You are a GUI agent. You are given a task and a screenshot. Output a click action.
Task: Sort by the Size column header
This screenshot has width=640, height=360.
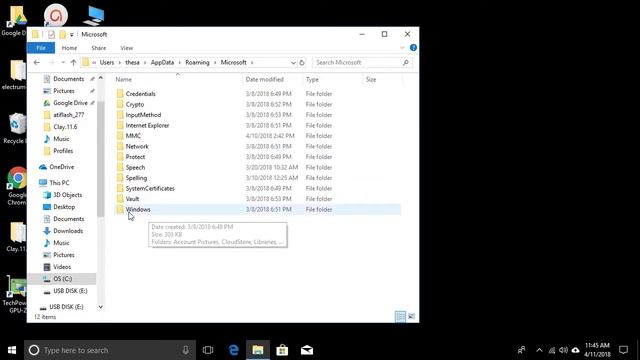coord(371,79)
